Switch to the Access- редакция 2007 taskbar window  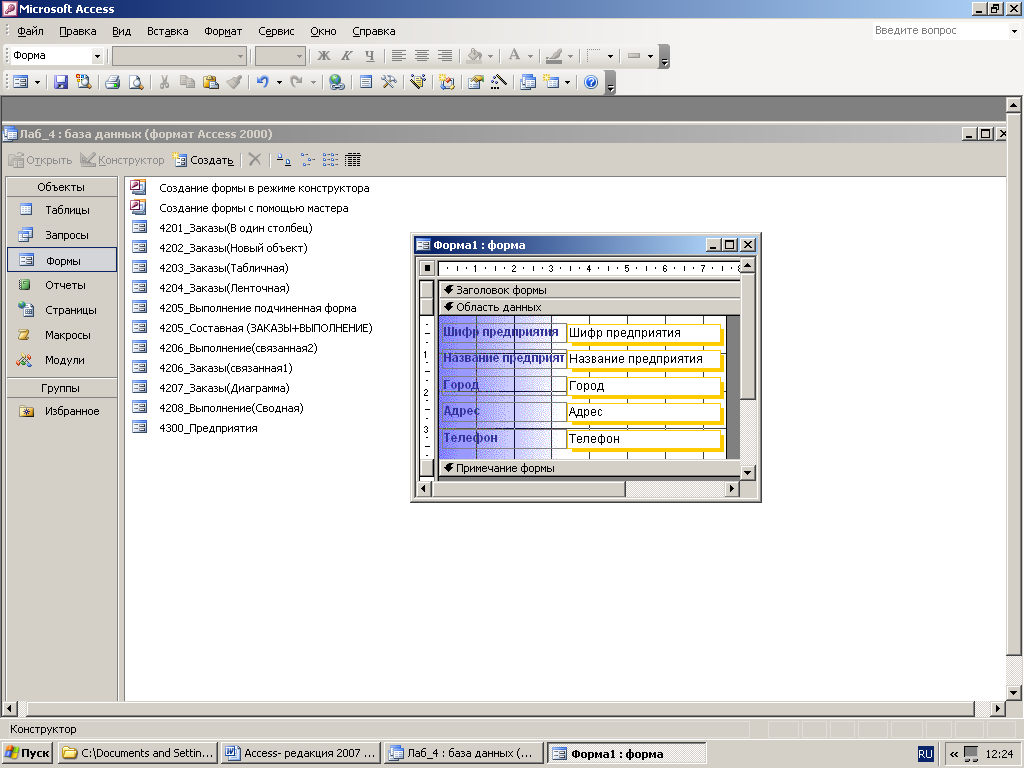tap(300, 753)
